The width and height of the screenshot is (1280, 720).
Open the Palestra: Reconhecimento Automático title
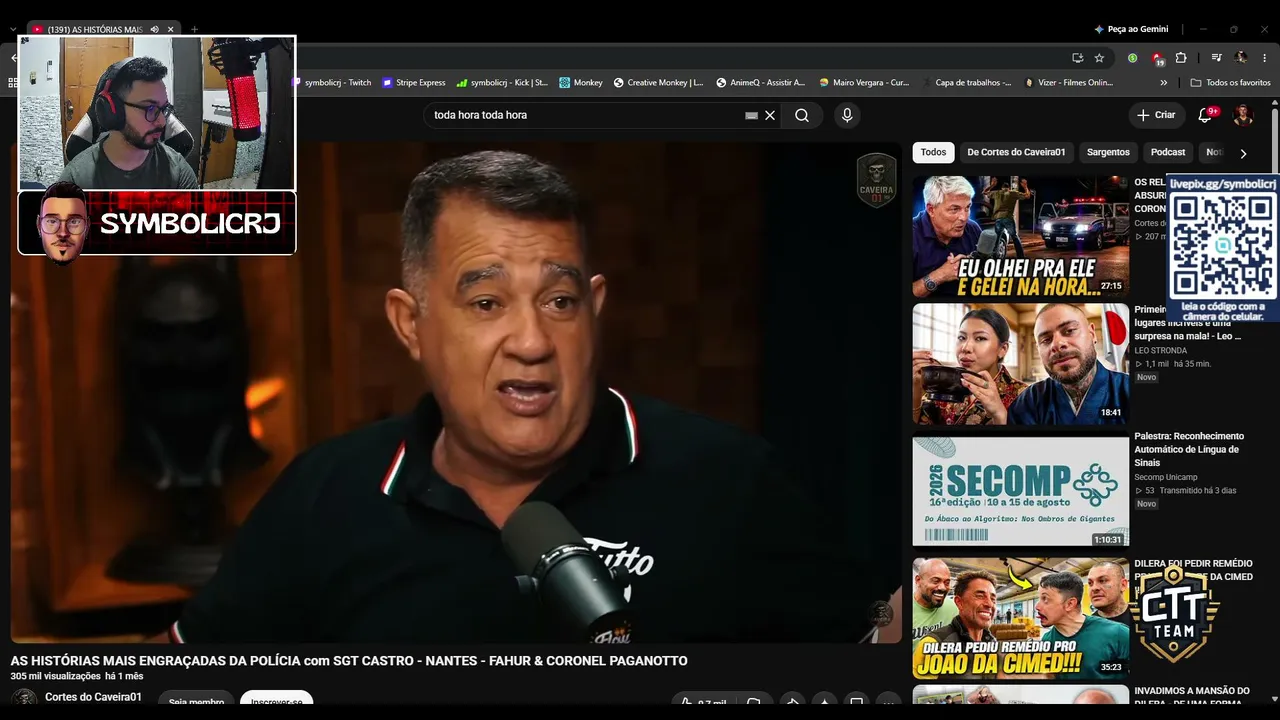(1189, 449)
